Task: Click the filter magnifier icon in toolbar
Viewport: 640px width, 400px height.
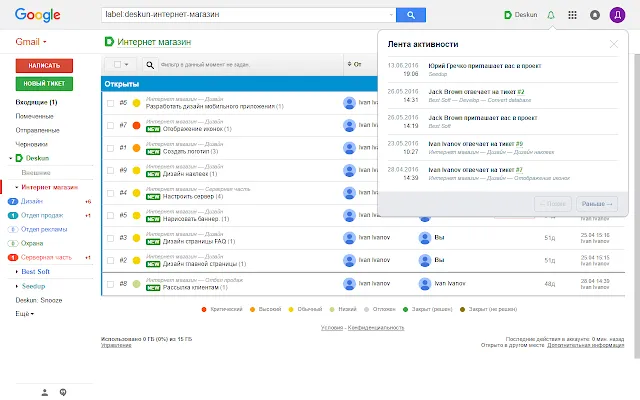Action: tap(150, 64)
